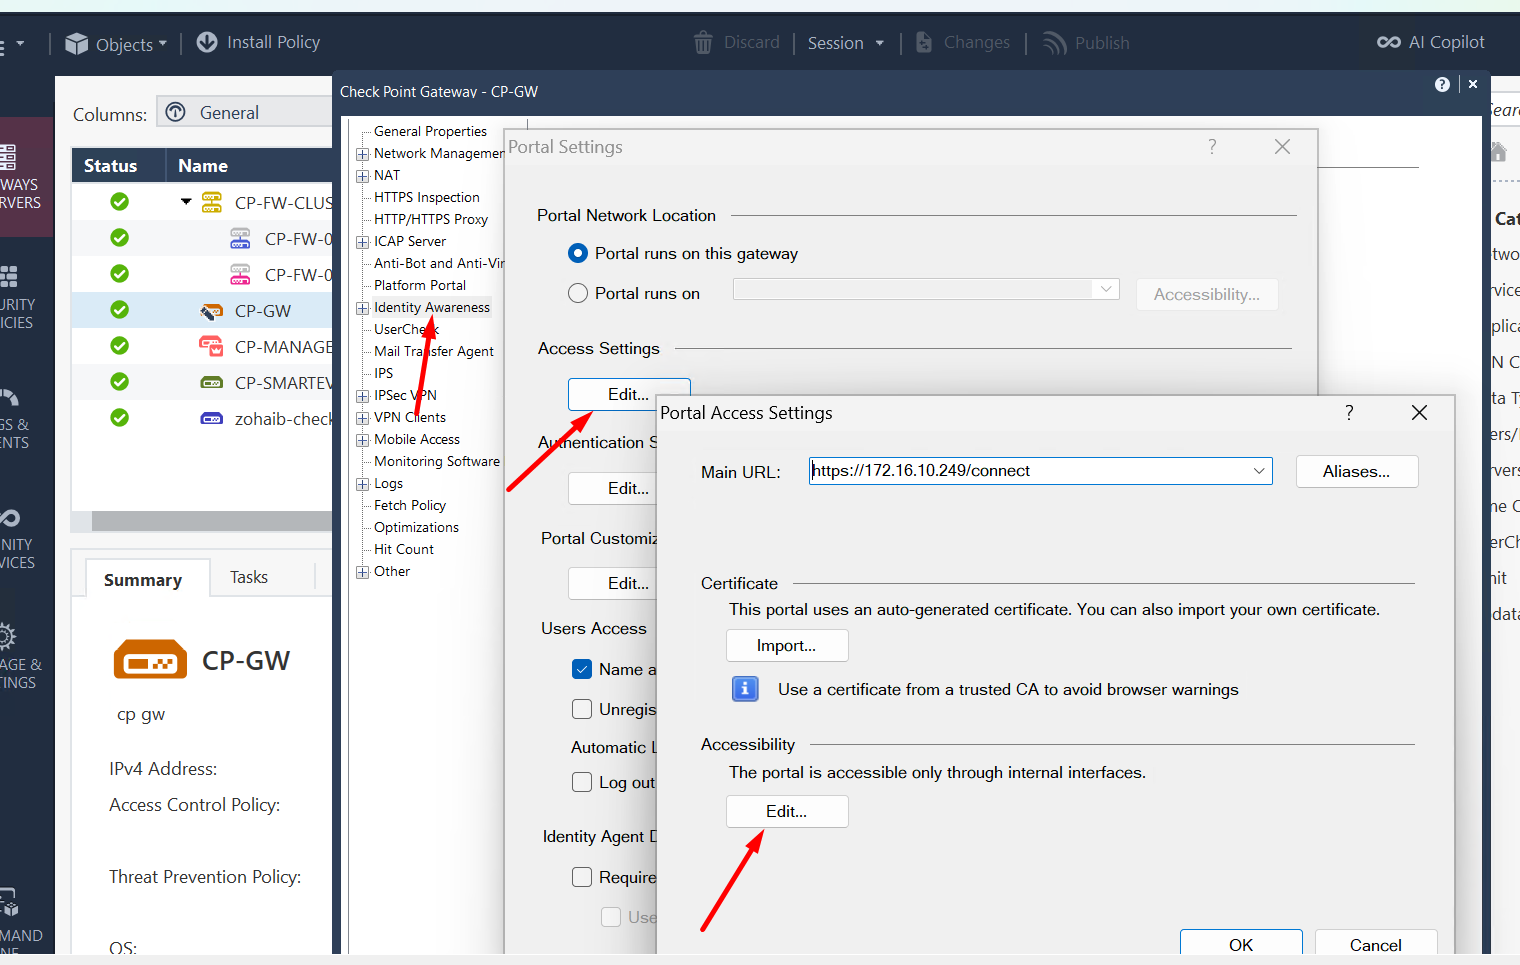Select the Optimizations tree item
Screen dimensions: 1520x965
[x=416, y=527]
